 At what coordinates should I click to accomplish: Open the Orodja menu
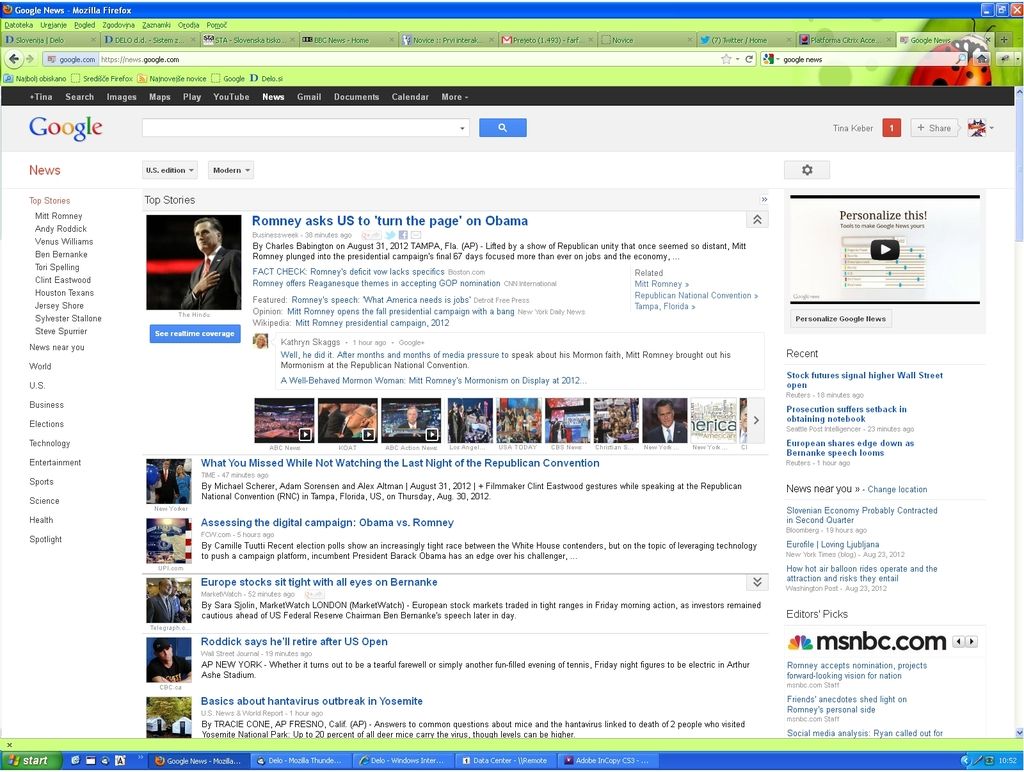pos(189,25)
